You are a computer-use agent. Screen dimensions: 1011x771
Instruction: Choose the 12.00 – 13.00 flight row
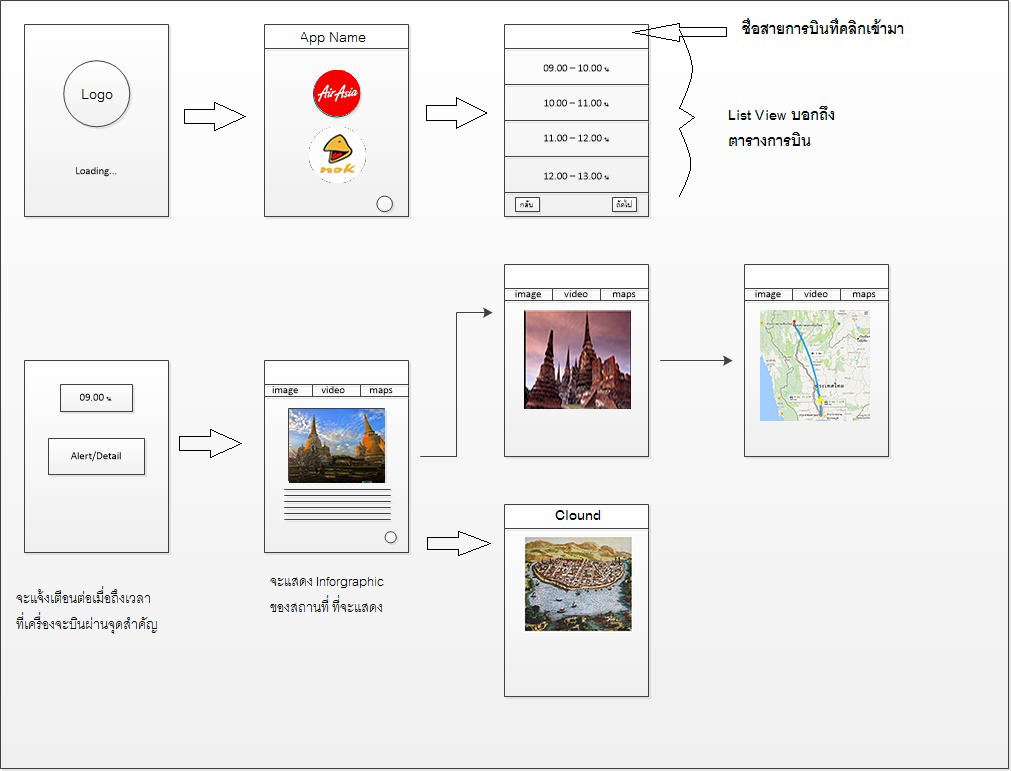tap(576, 175)
